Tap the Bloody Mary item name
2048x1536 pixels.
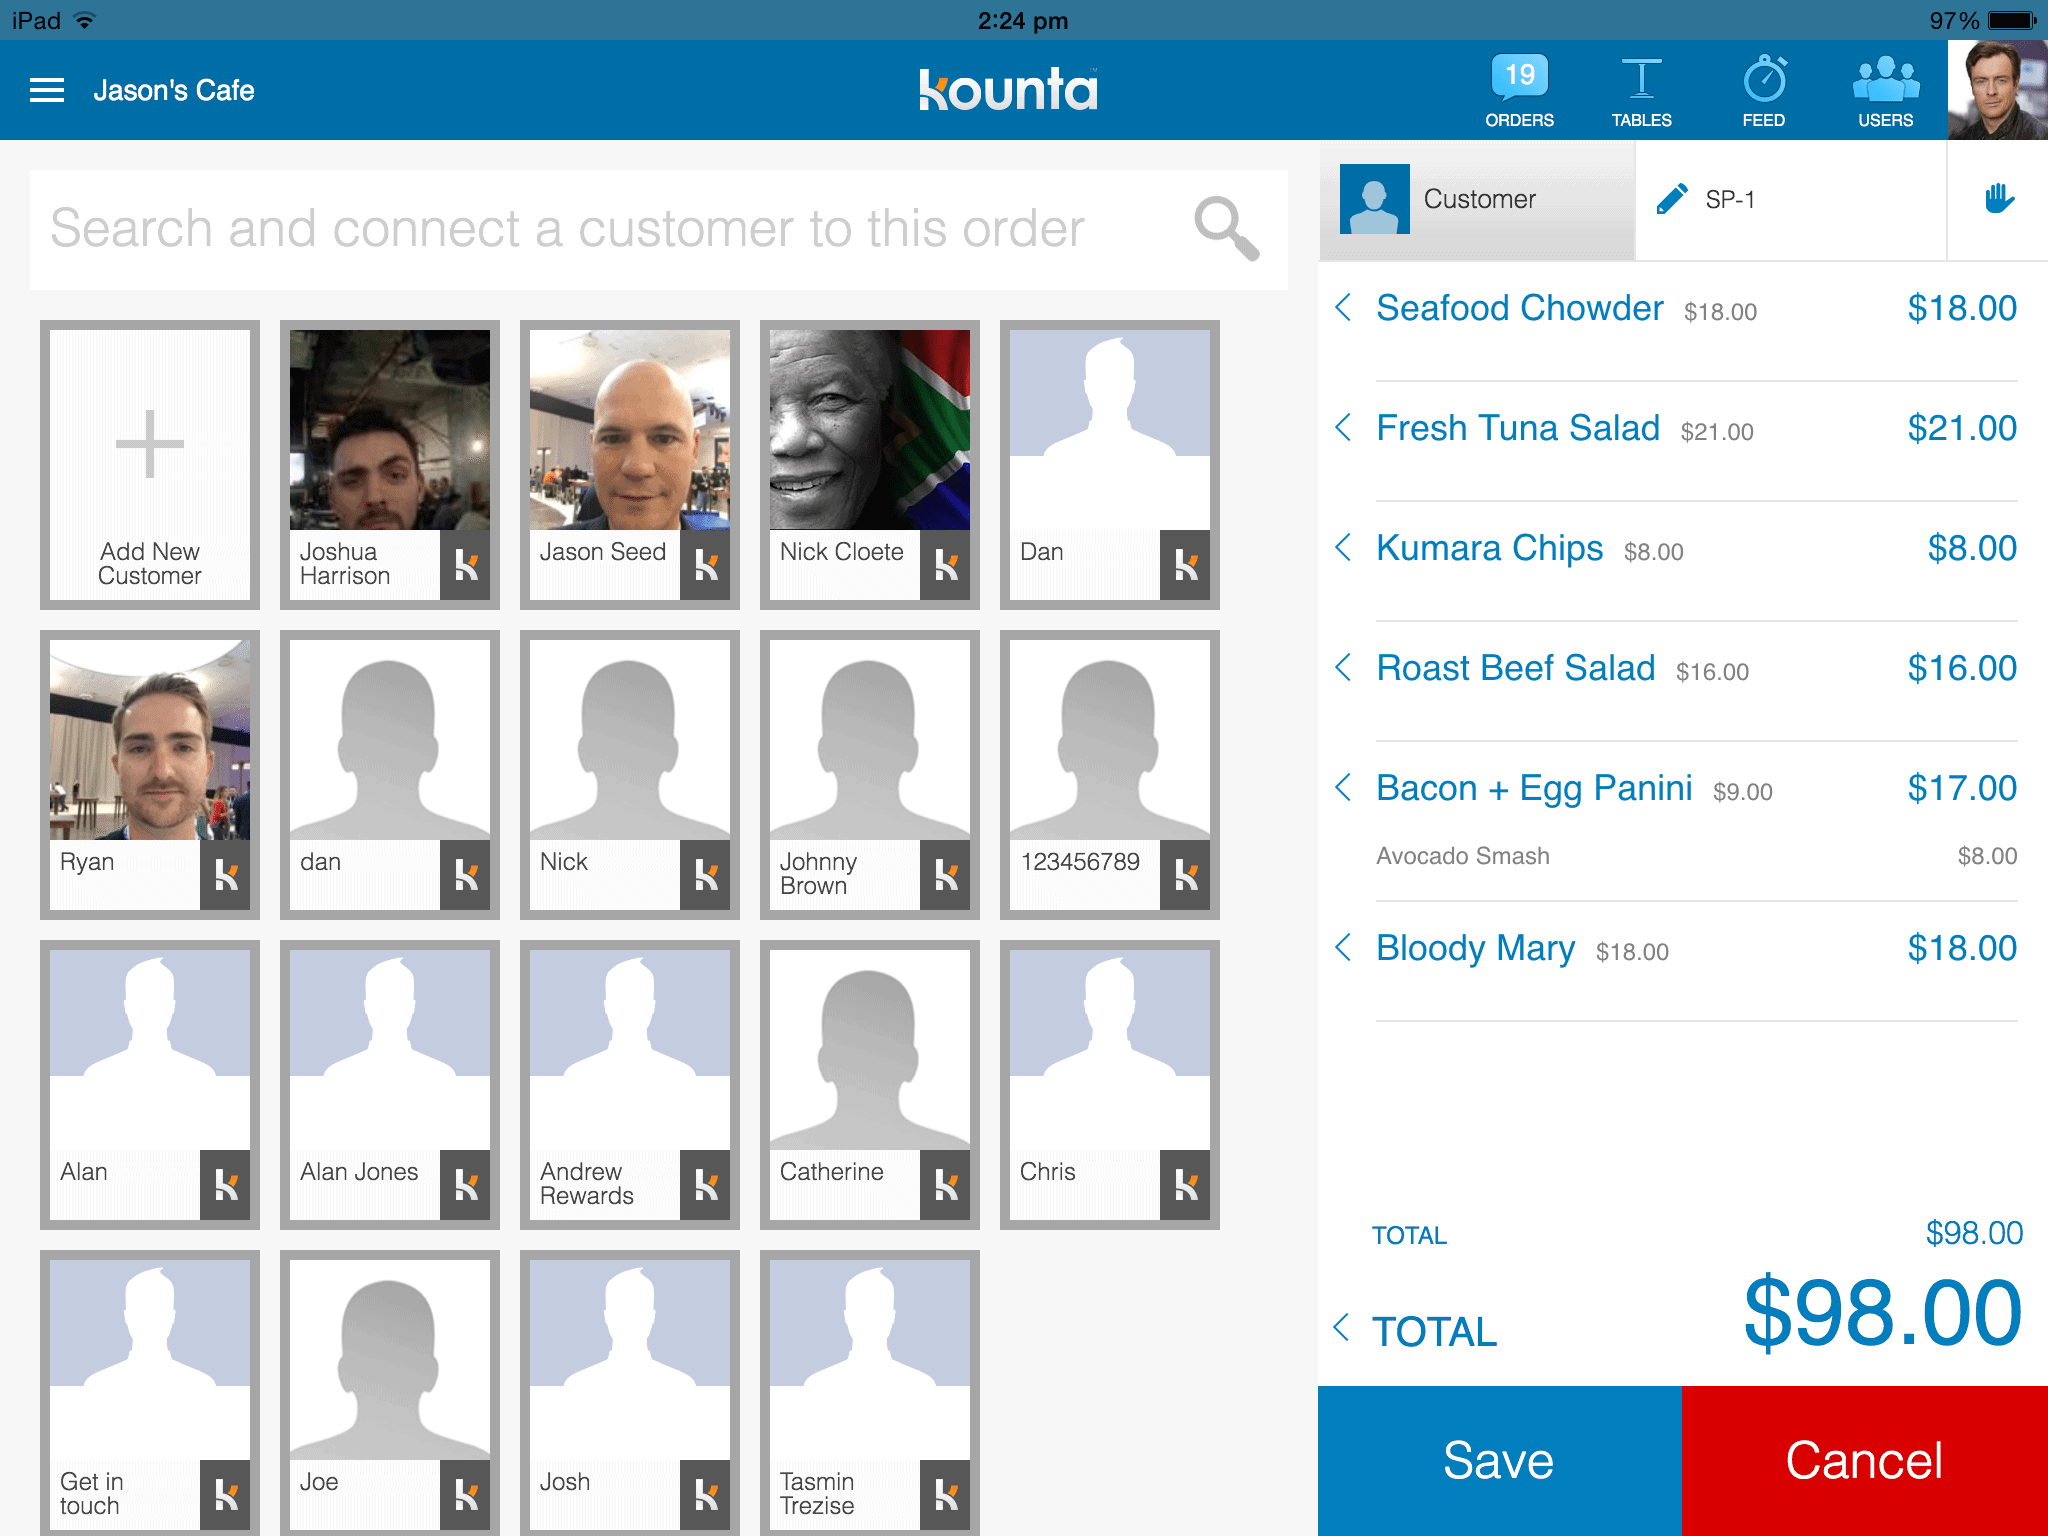click(x=1475, y=948)
